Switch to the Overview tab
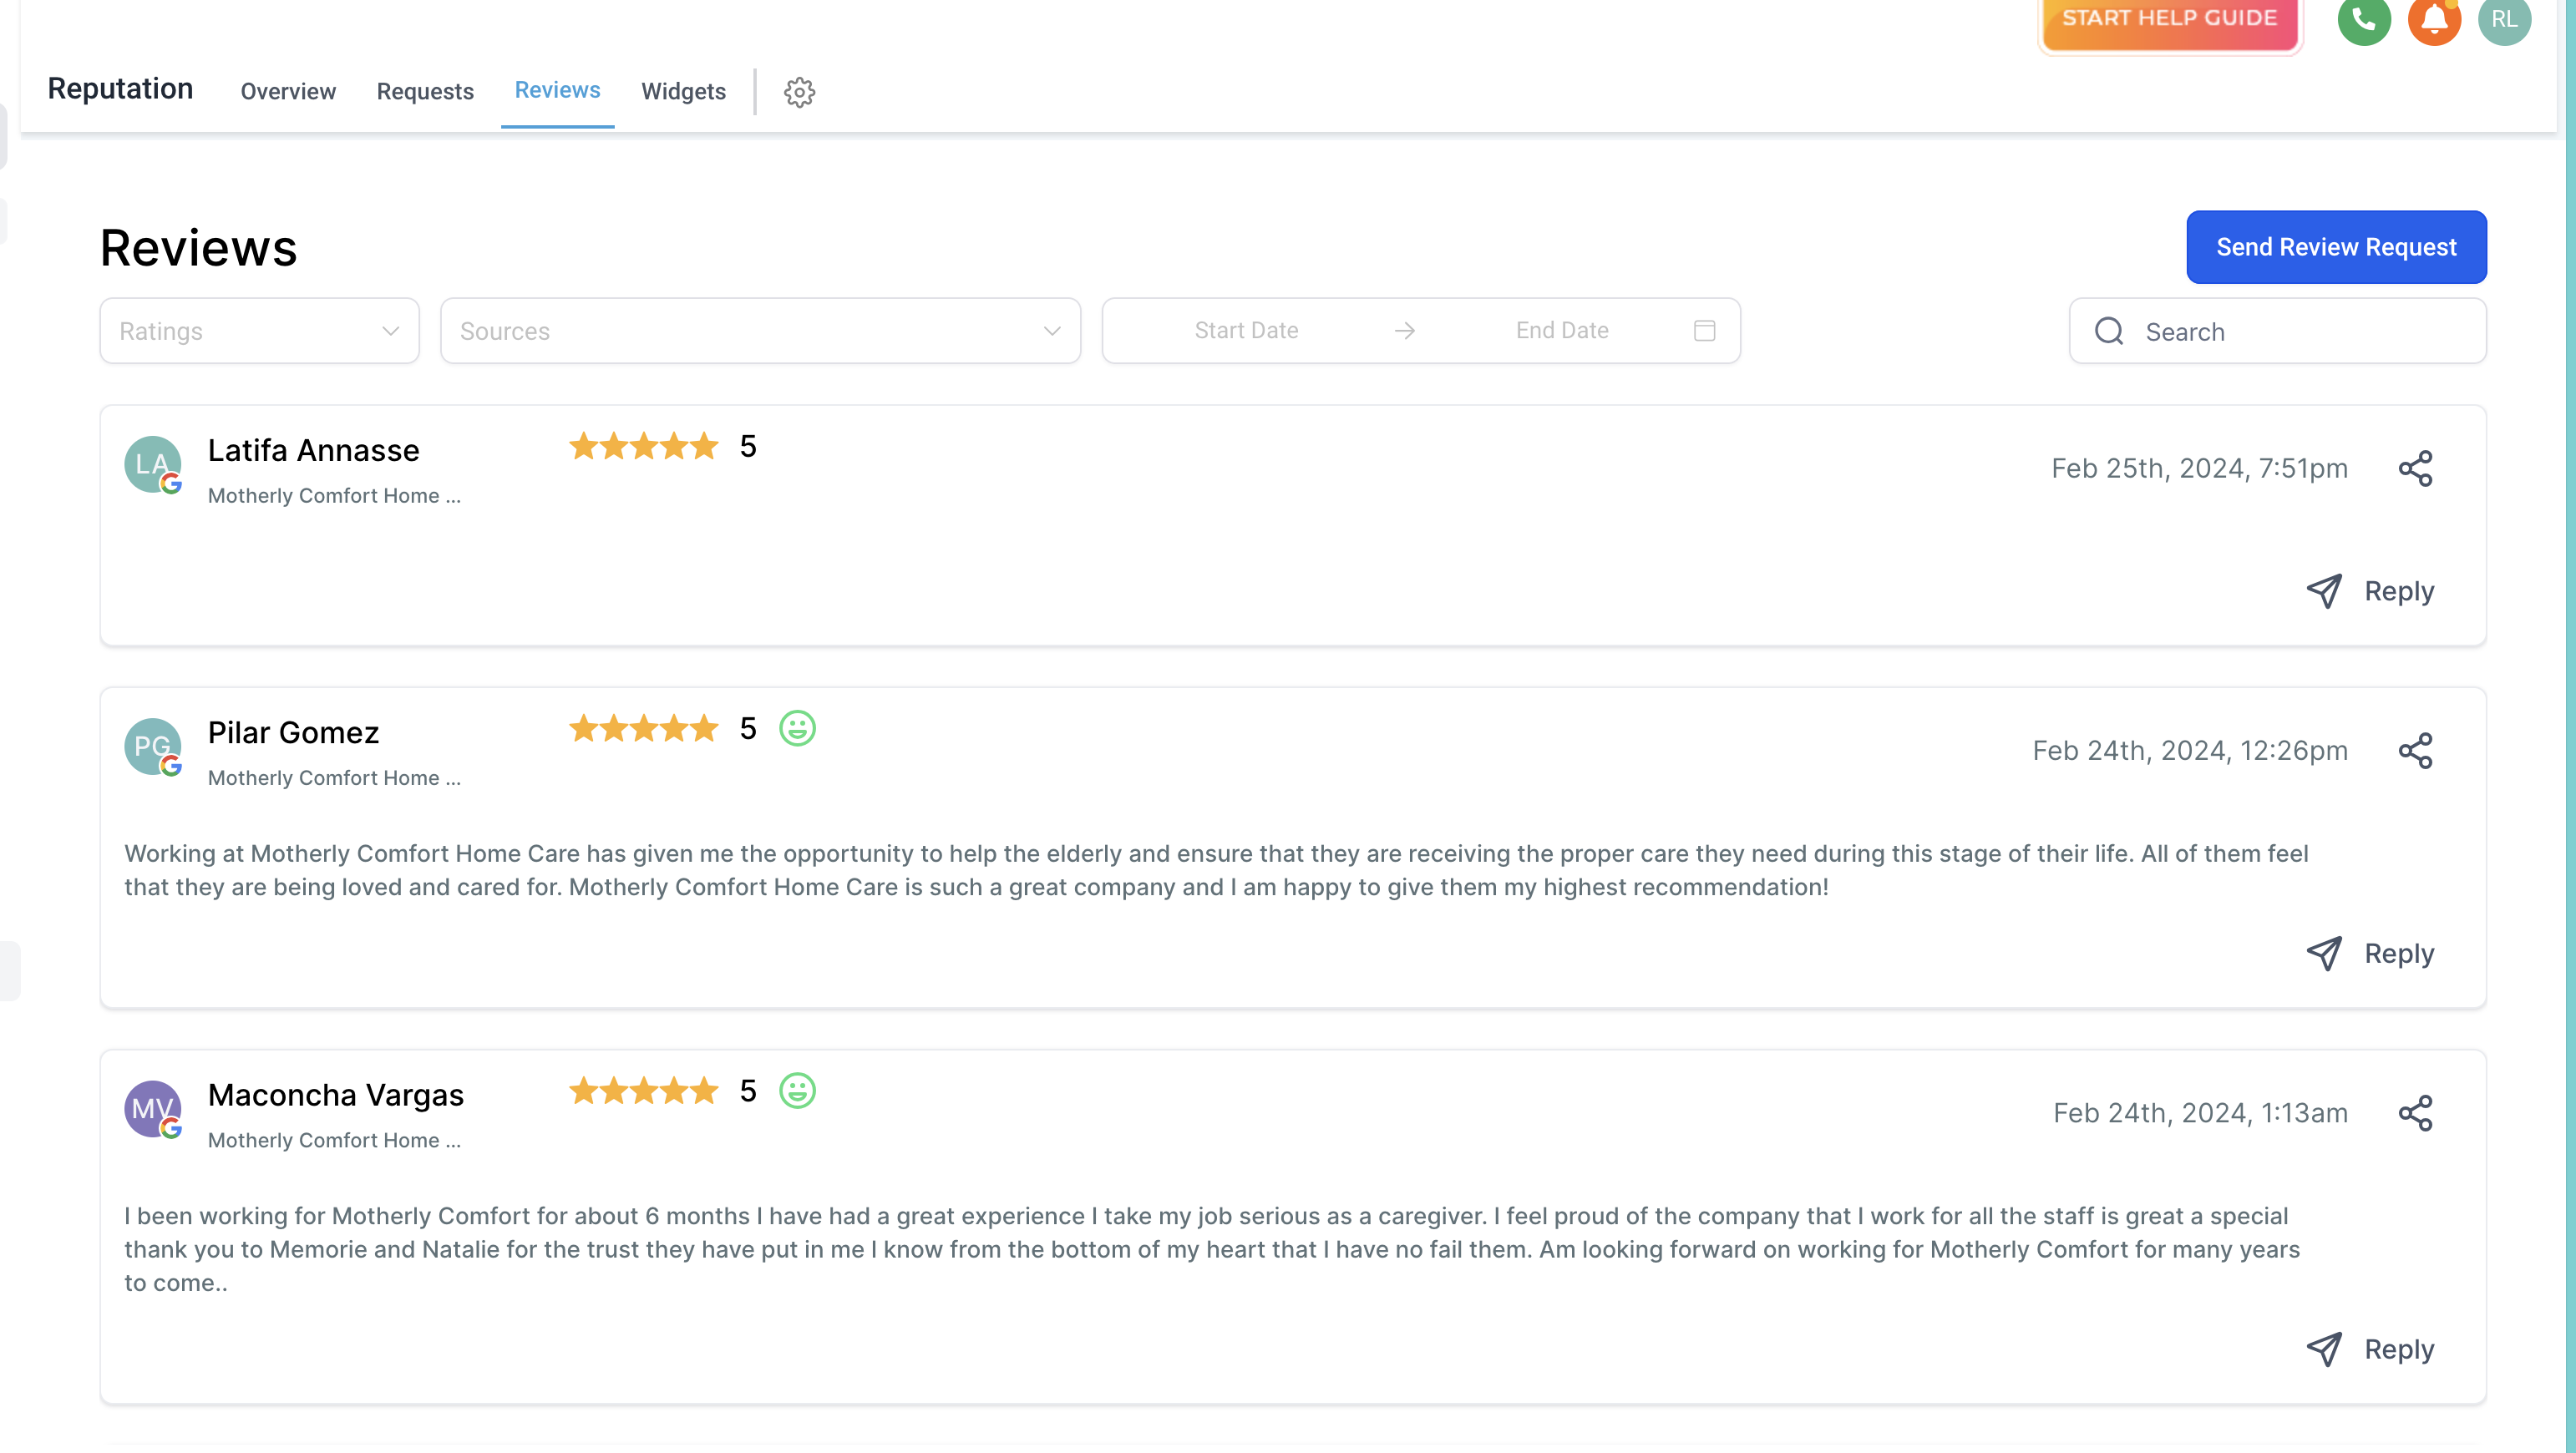The width and height of the screenshot is (2576, 1453). tap(288, 91)
